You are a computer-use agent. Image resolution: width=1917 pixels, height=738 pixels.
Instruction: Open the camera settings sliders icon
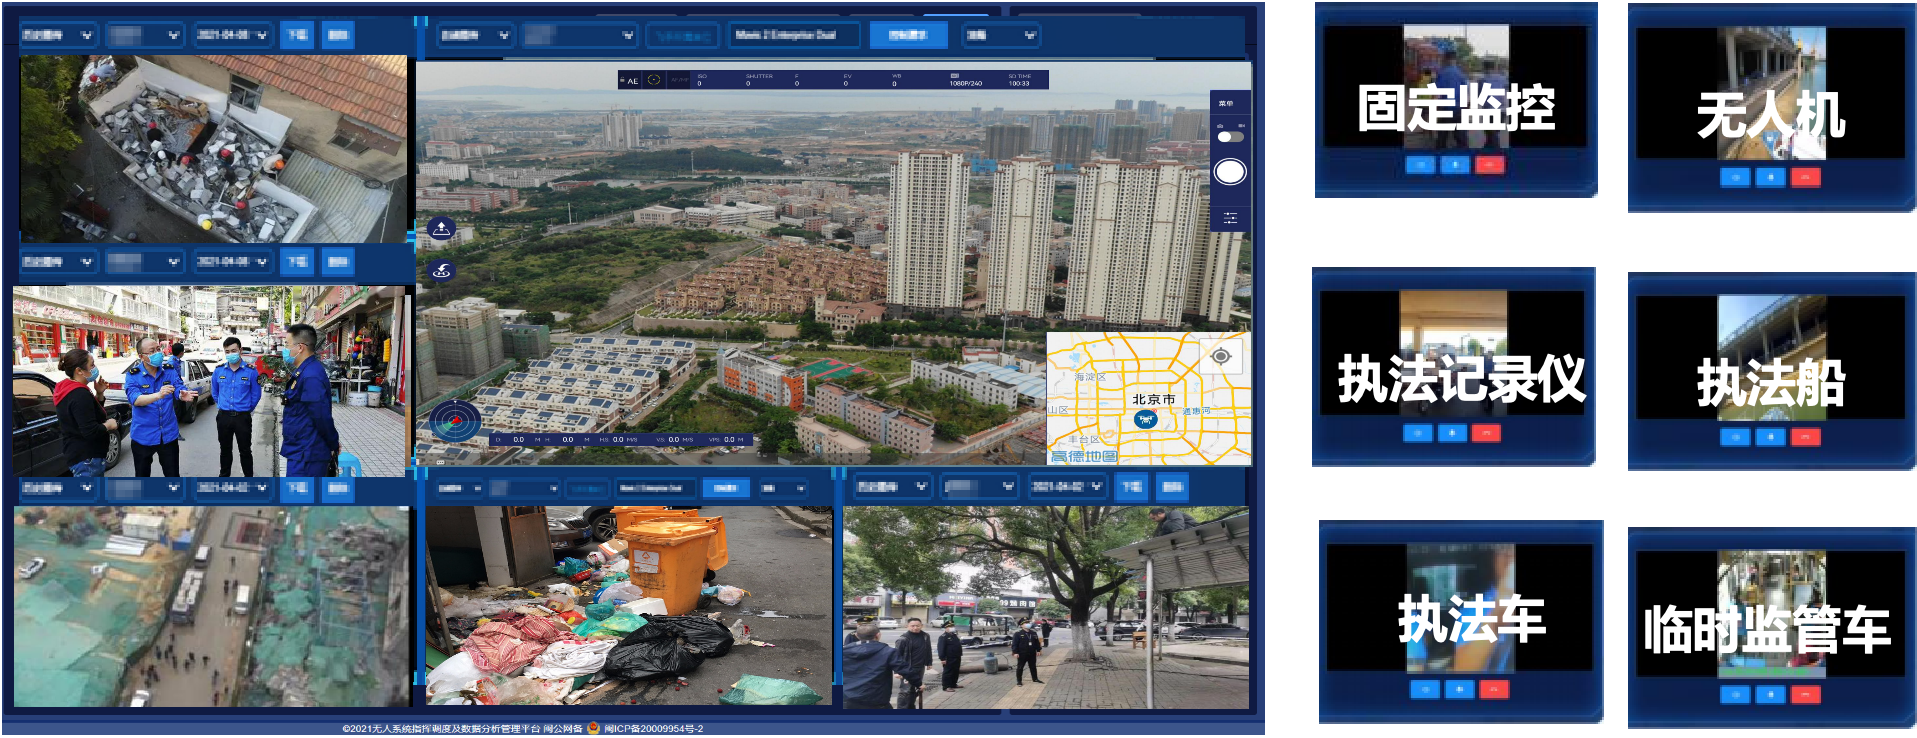1230,217
